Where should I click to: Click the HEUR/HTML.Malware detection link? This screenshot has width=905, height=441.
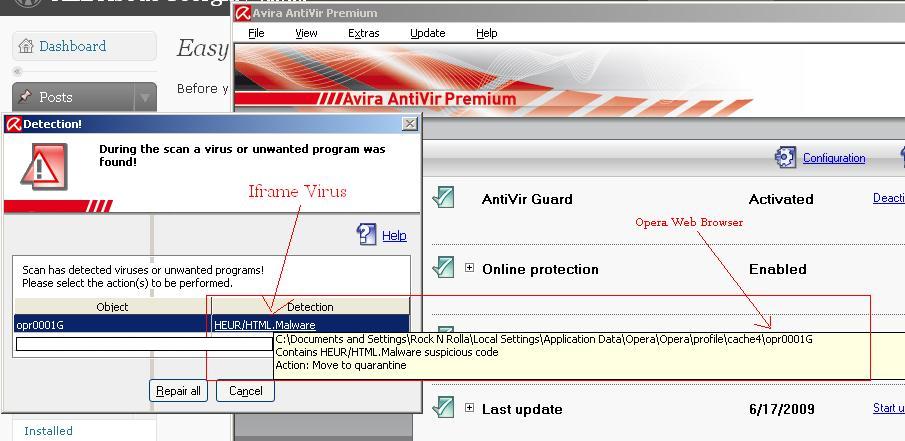point(265,325)
